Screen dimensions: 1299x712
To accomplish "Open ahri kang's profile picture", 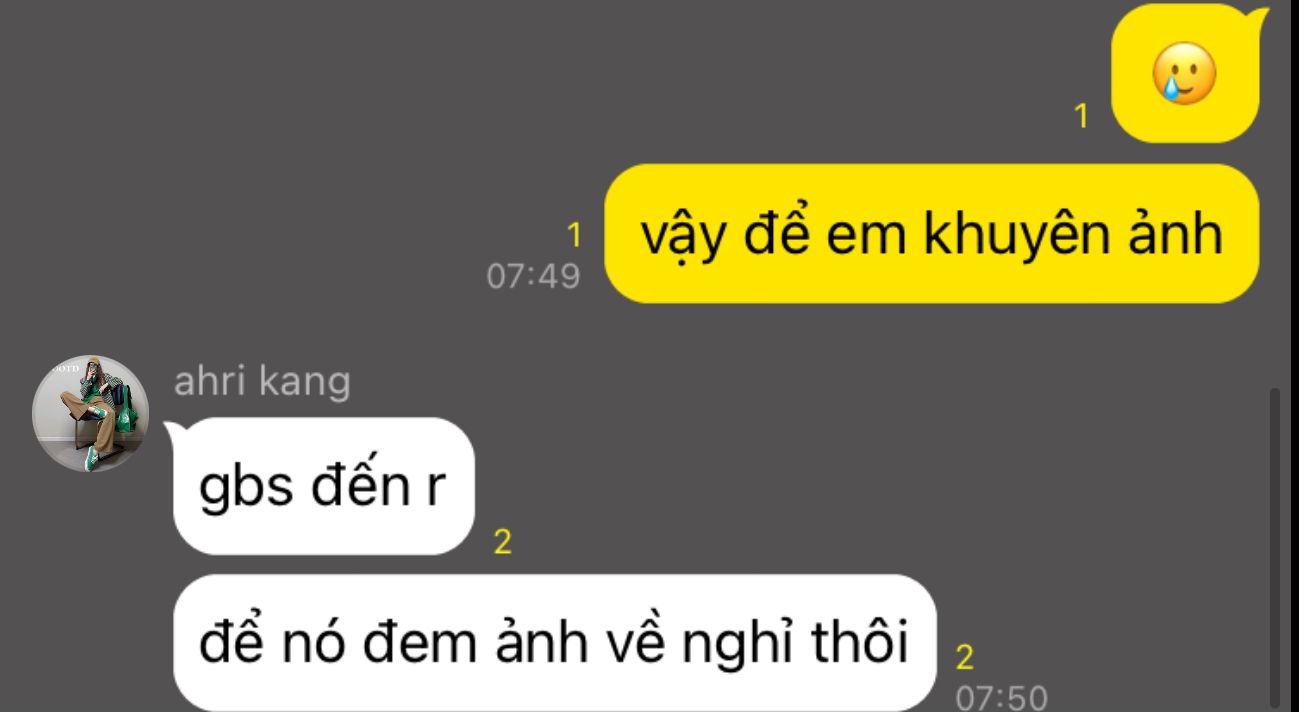I will click(91, 414).
